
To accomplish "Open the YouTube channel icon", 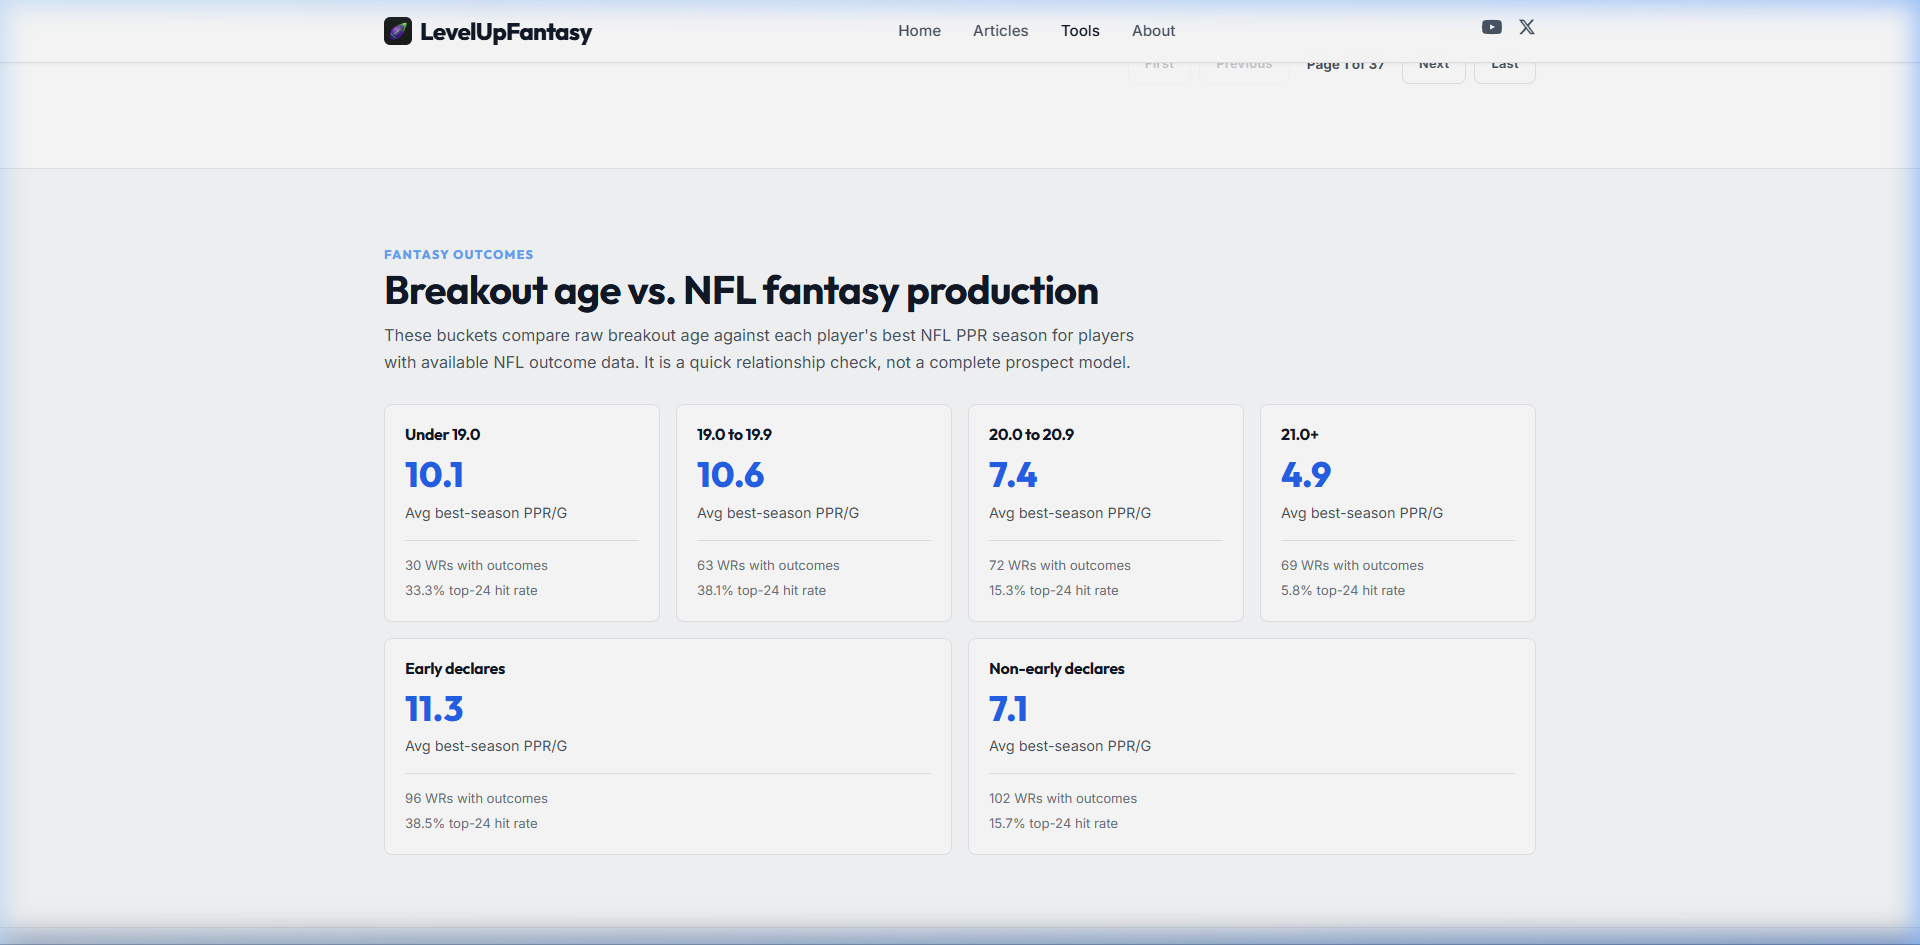I will pyautogui.click(x=1492, y=27).
